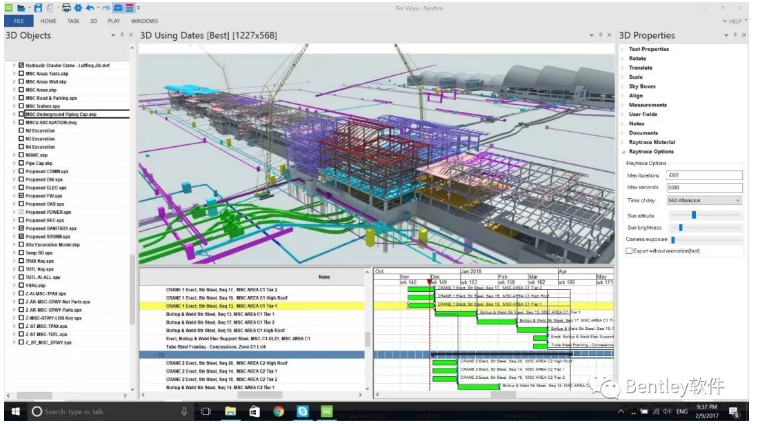Check the Pipe Cap.skp checkbox
This screenshot has width=757, height=424.
coord(21,163)
